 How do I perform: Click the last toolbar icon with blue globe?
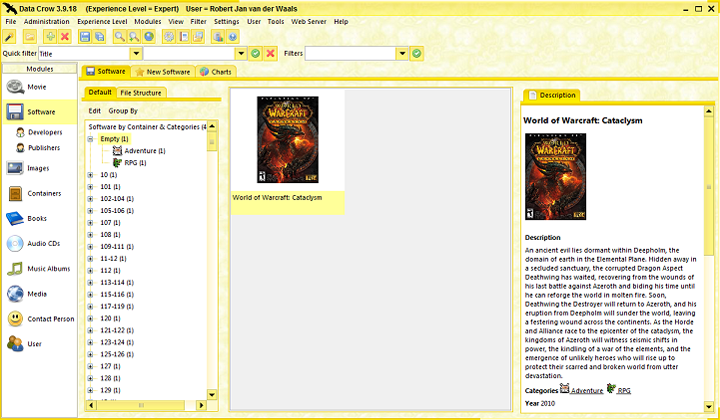pyautogui.click(x=233, y=37)
